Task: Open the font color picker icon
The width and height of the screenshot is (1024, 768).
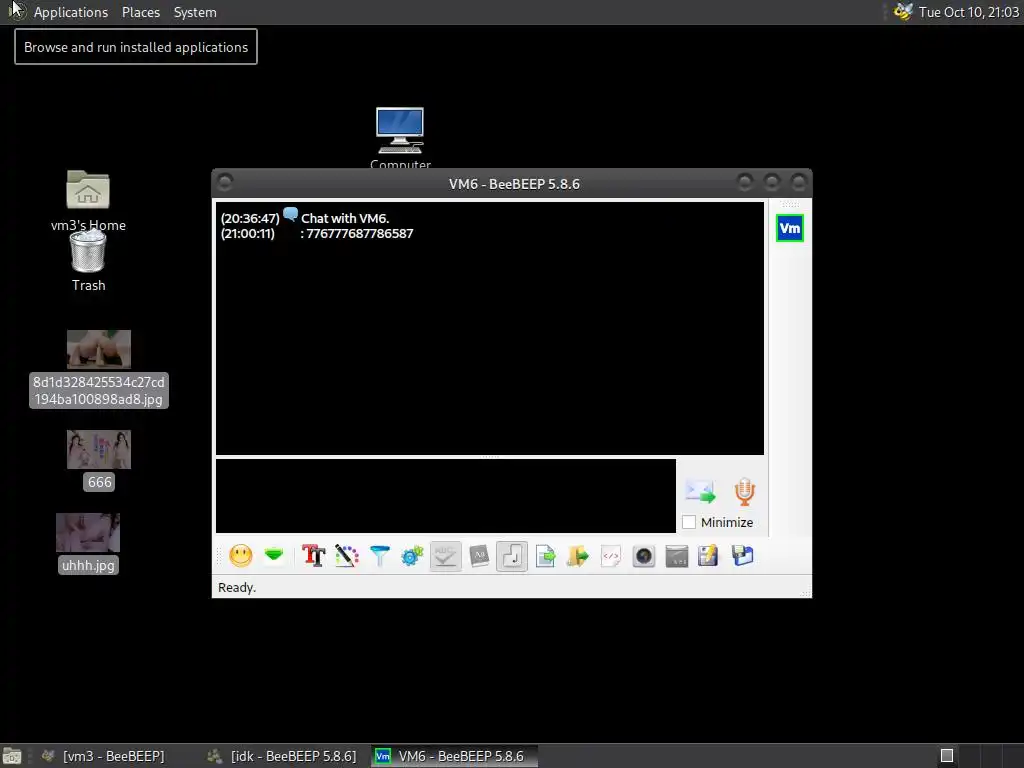Action: [x=347, y=556]
